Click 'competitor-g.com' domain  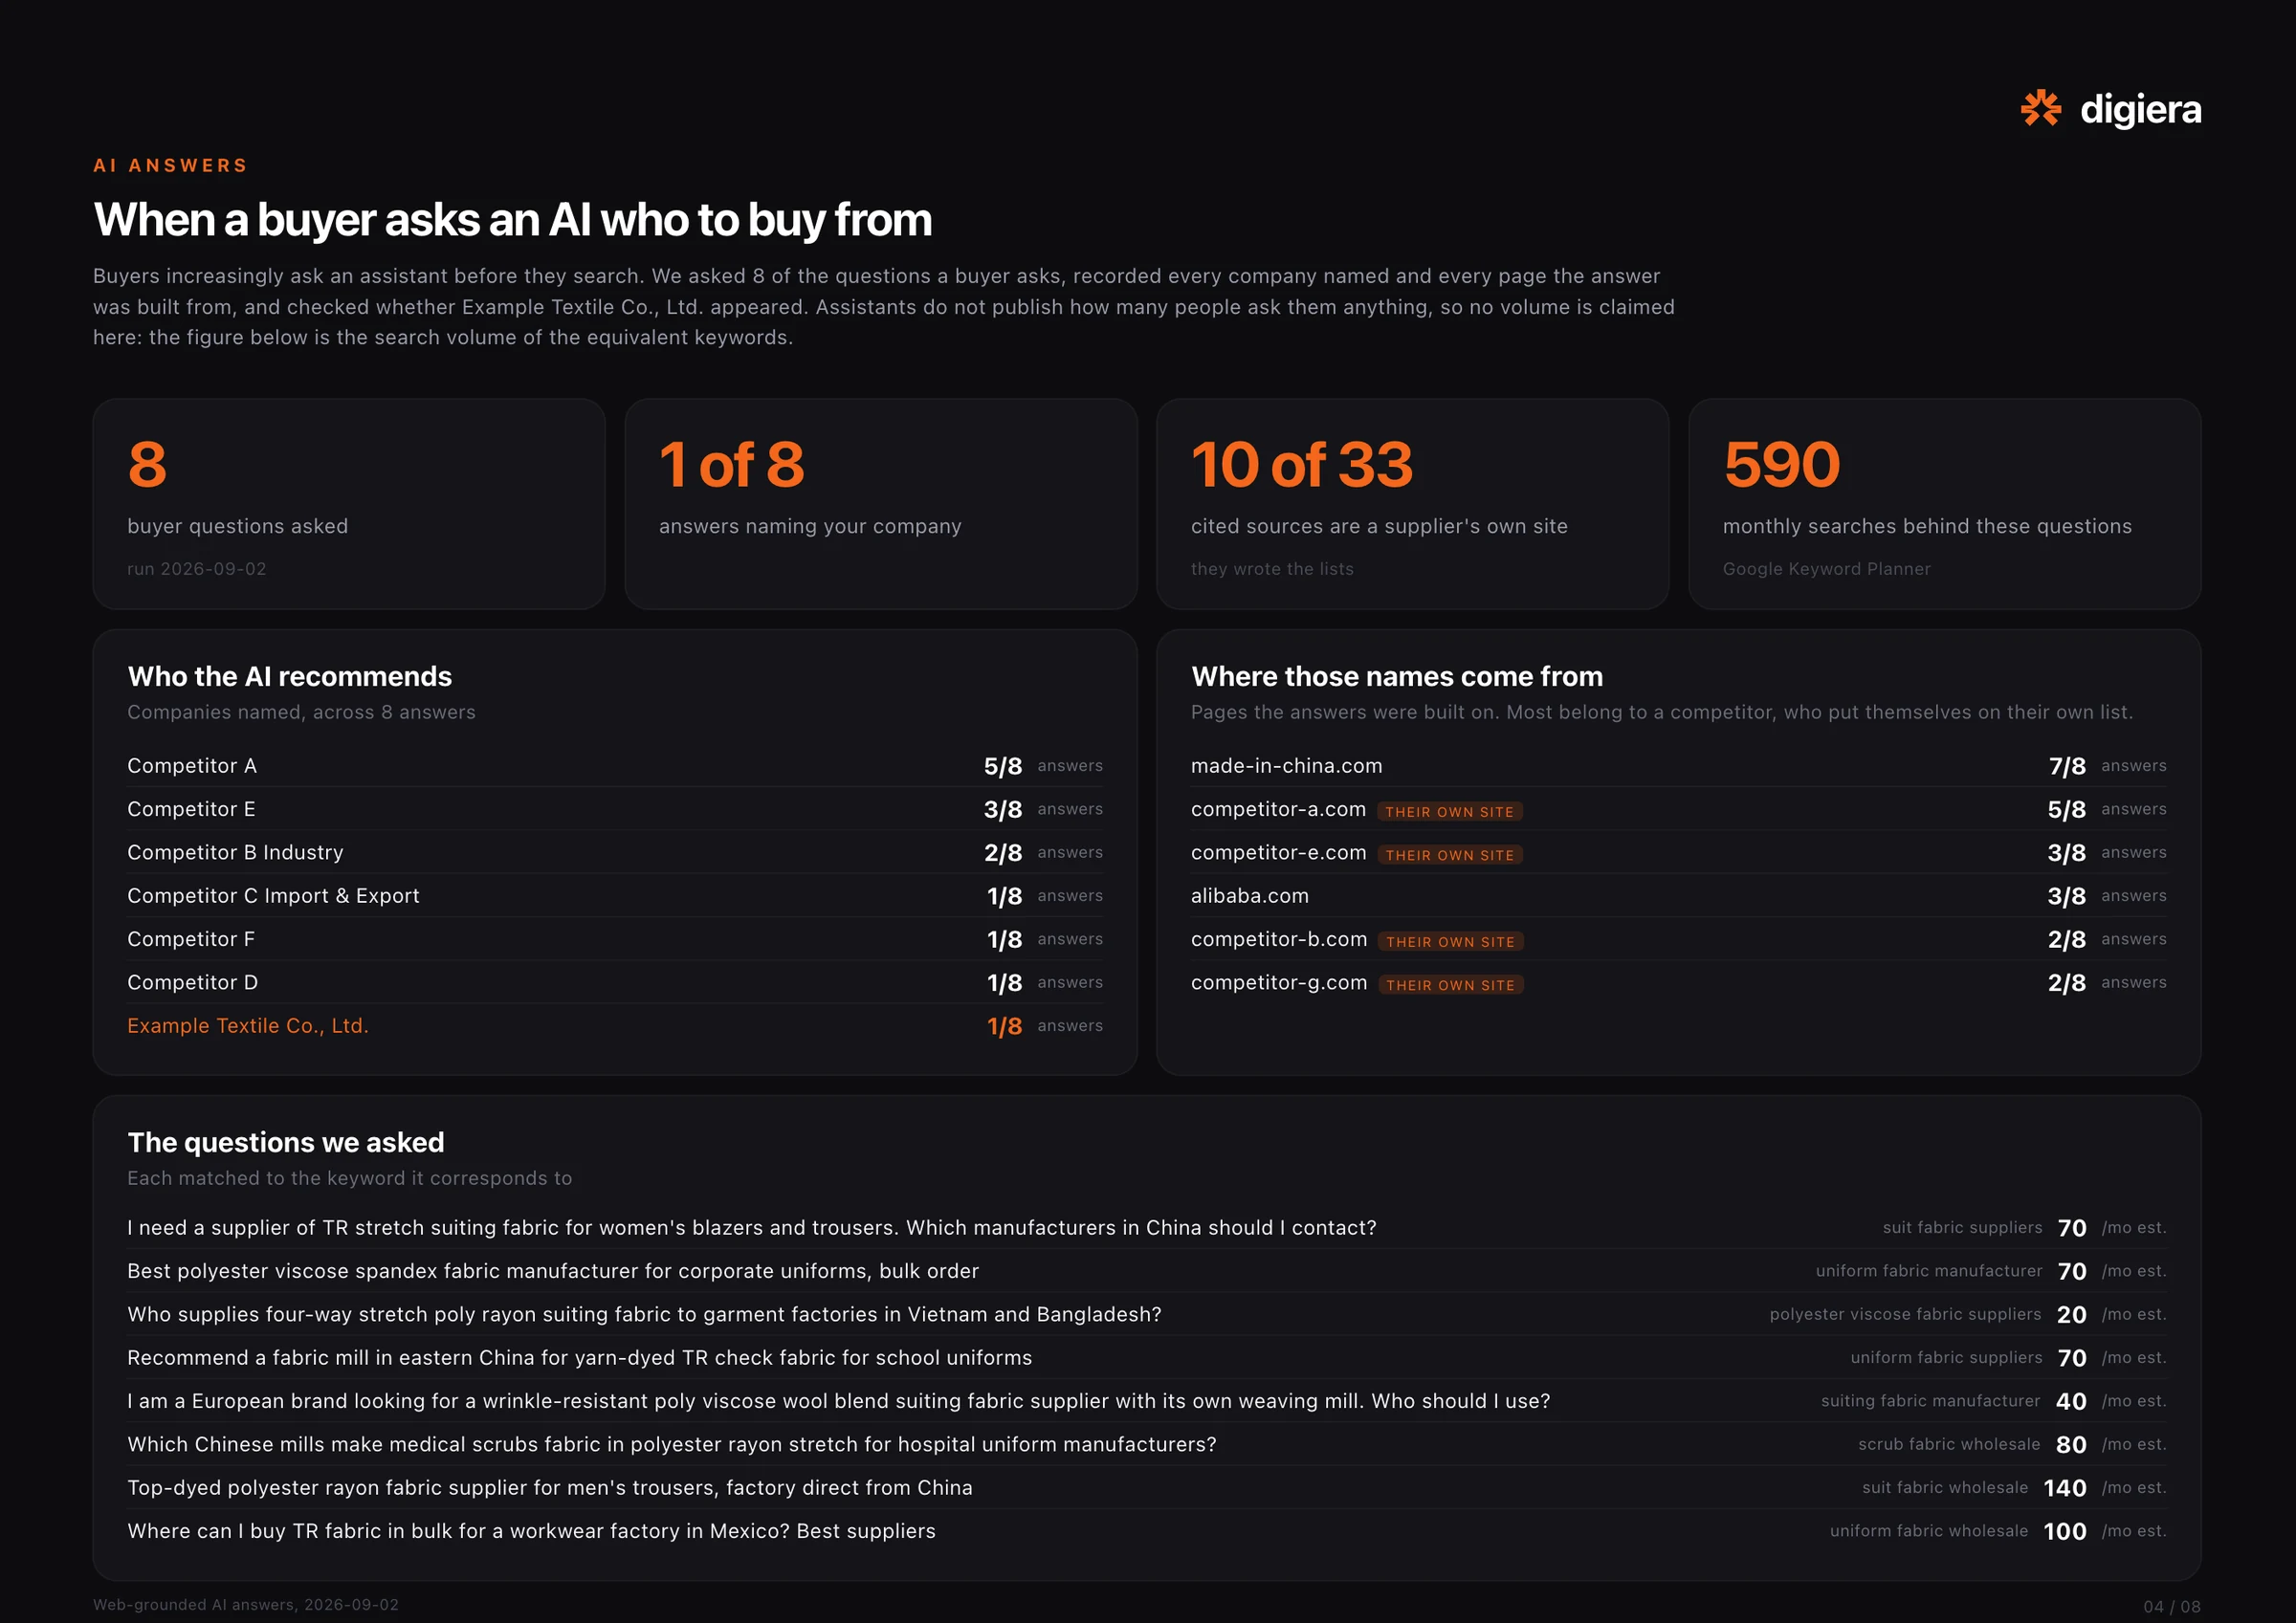1279,983
